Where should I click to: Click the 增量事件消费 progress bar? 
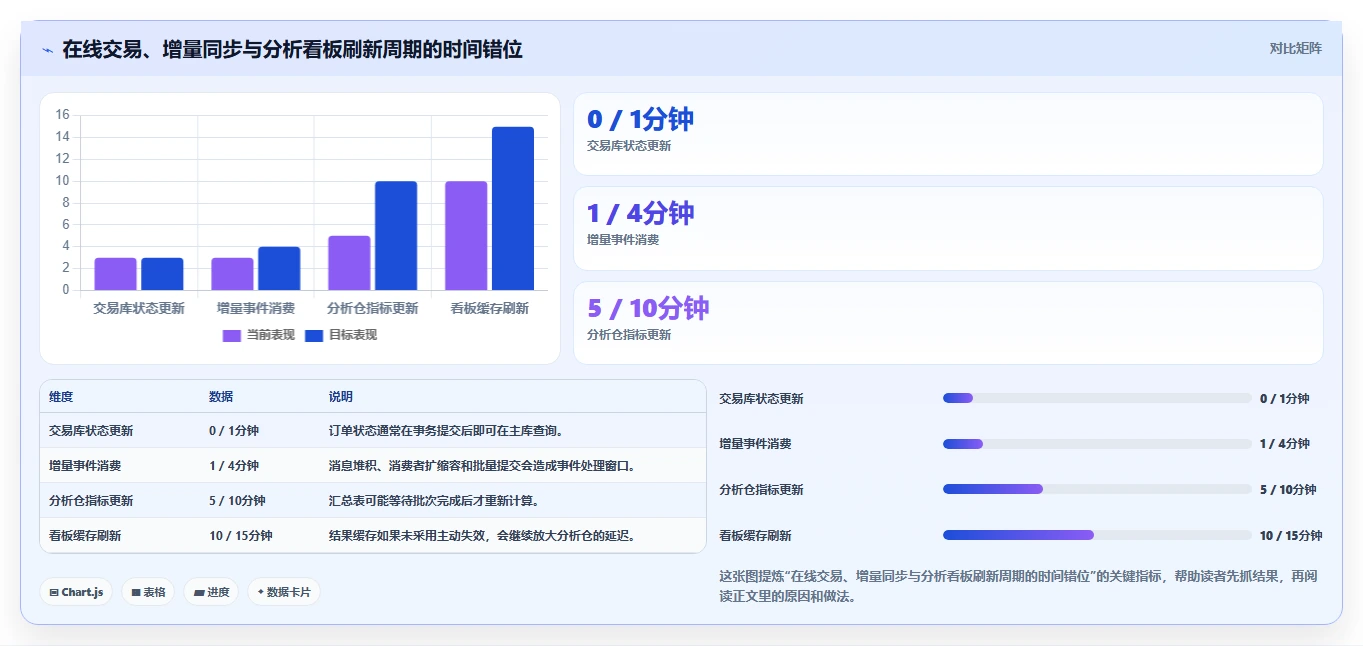tap(1097, 444)
